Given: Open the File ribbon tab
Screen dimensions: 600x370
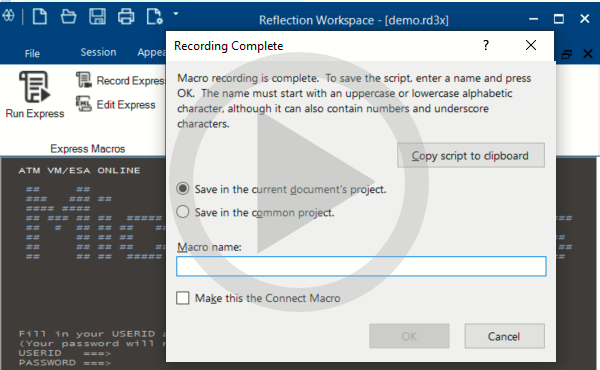Looking at the screenshot, I should 32,54.
